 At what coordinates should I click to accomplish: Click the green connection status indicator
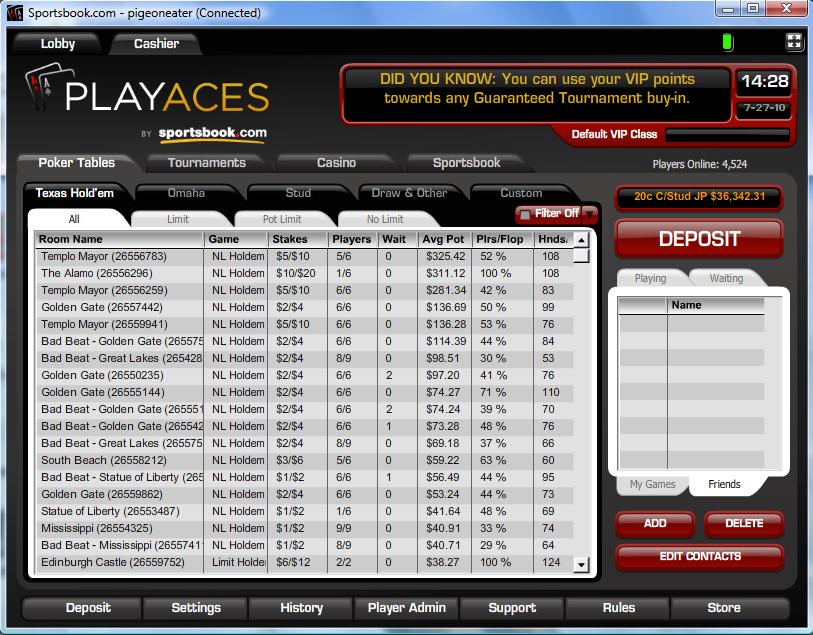pyautogui.click(x=727, y=42)
